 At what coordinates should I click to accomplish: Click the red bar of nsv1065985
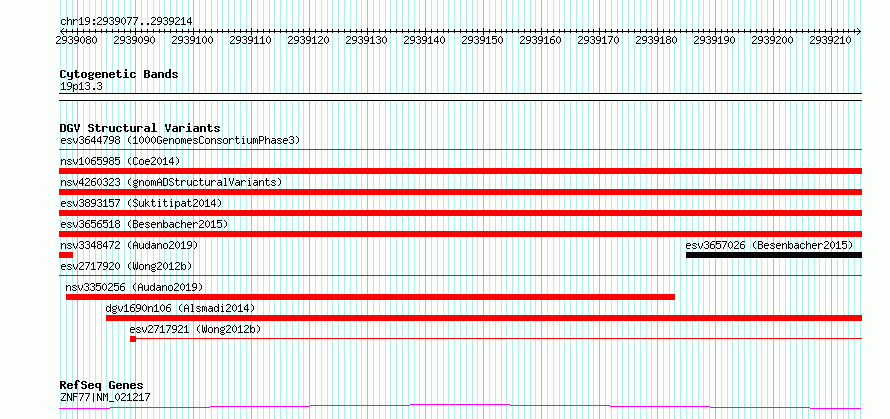(460, 171)
